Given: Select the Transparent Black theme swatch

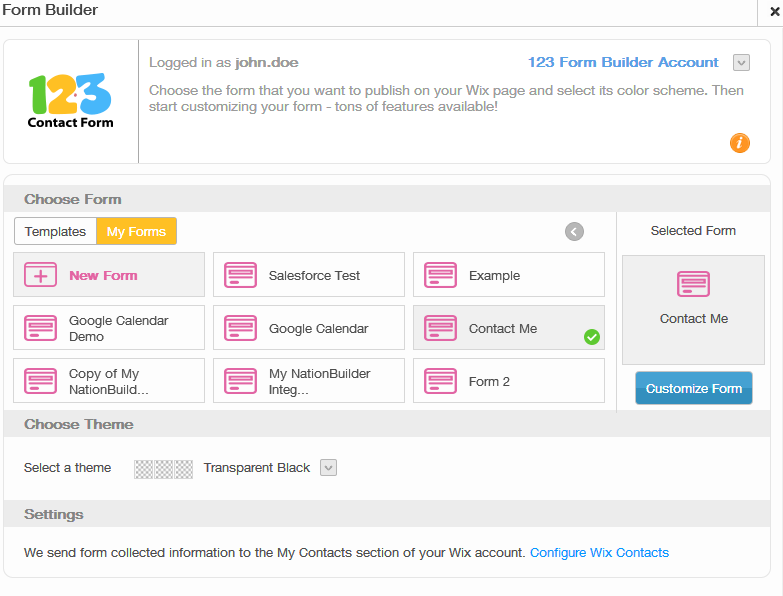Looking at the screenshot, I should click(163, 469).
